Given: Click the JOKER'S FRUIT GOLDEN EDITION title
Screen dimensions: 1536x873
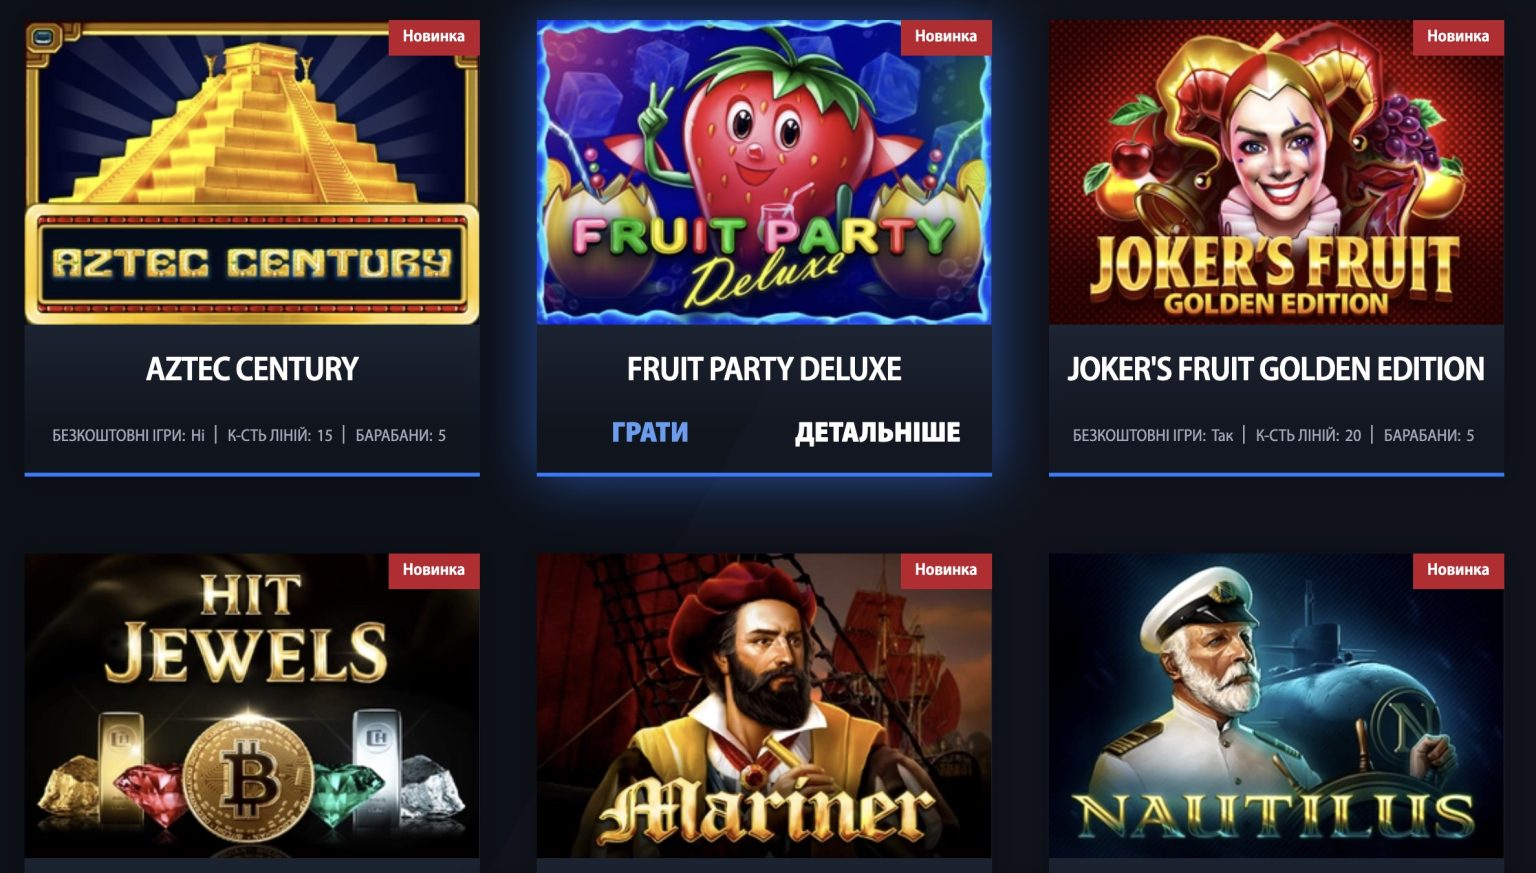Looking at the screenshot, I should [1276, 369].
